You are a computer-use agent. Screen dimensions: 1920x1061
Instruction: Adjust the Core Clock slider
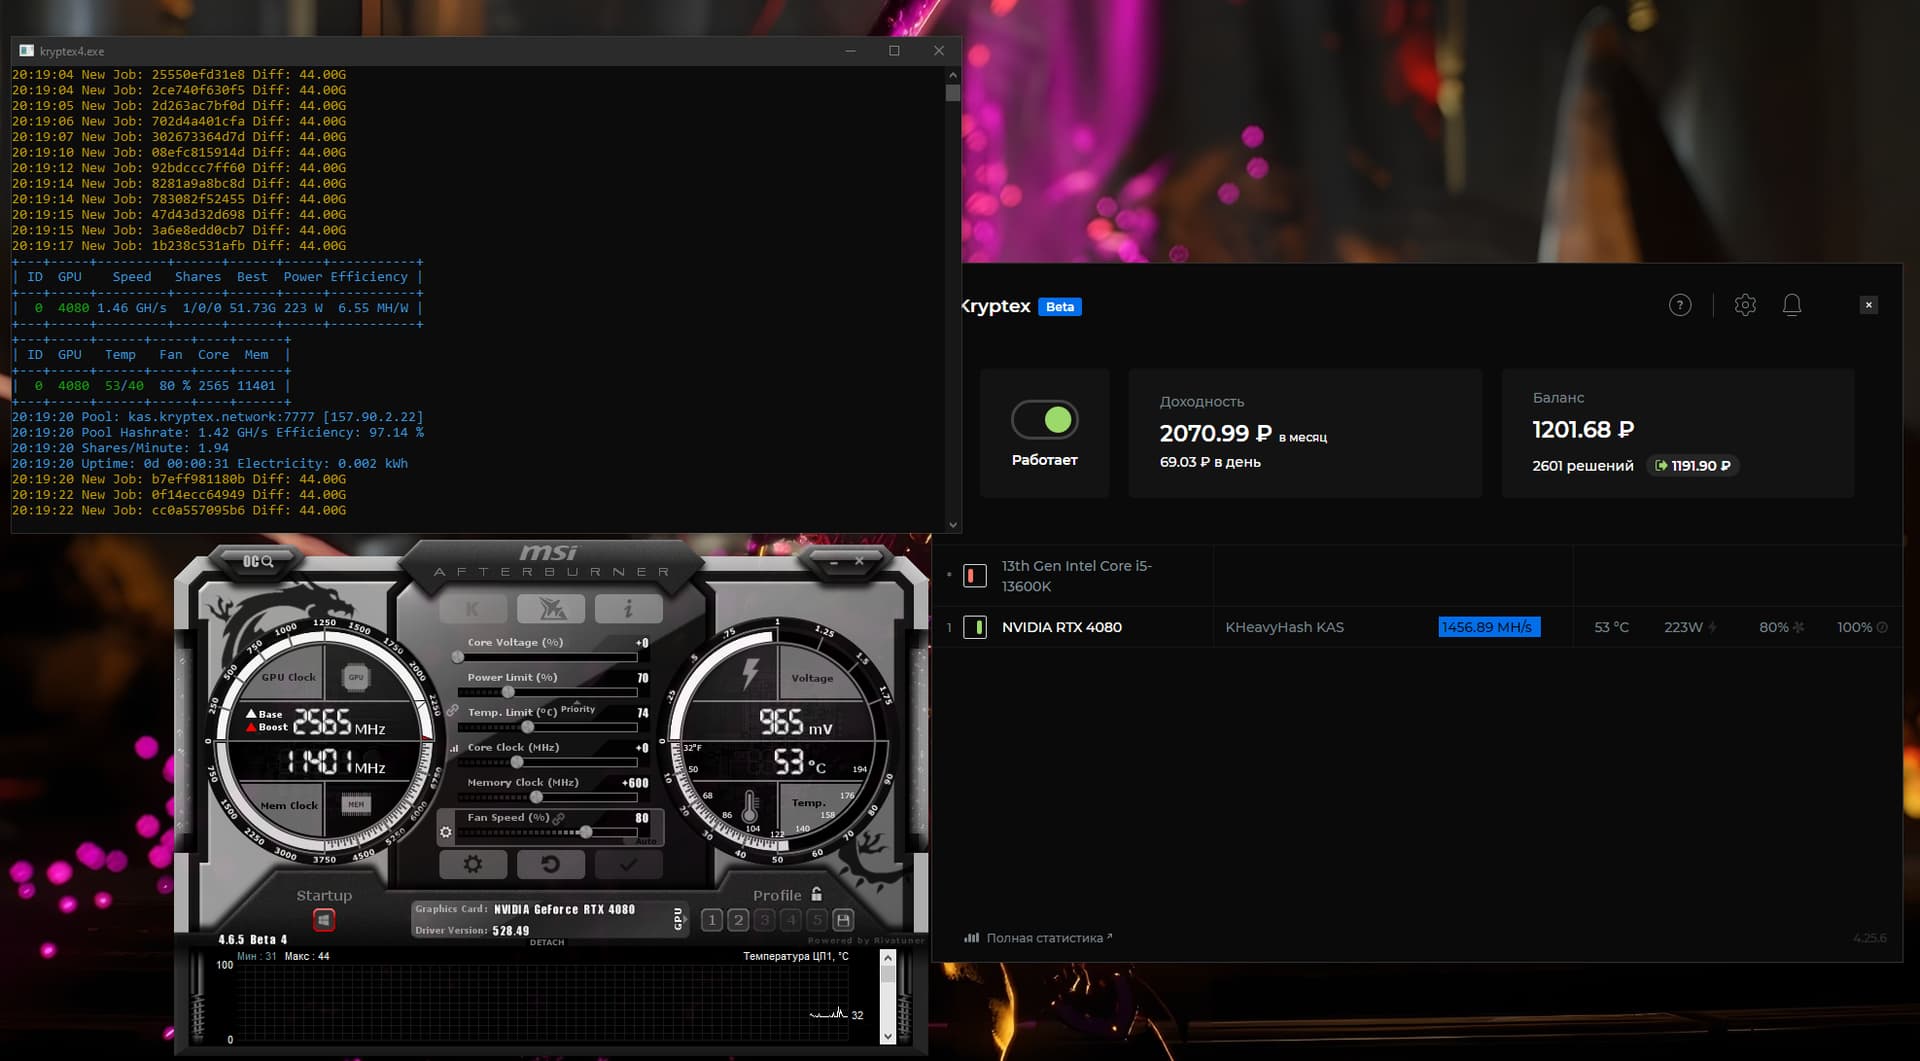coord(547,762)
